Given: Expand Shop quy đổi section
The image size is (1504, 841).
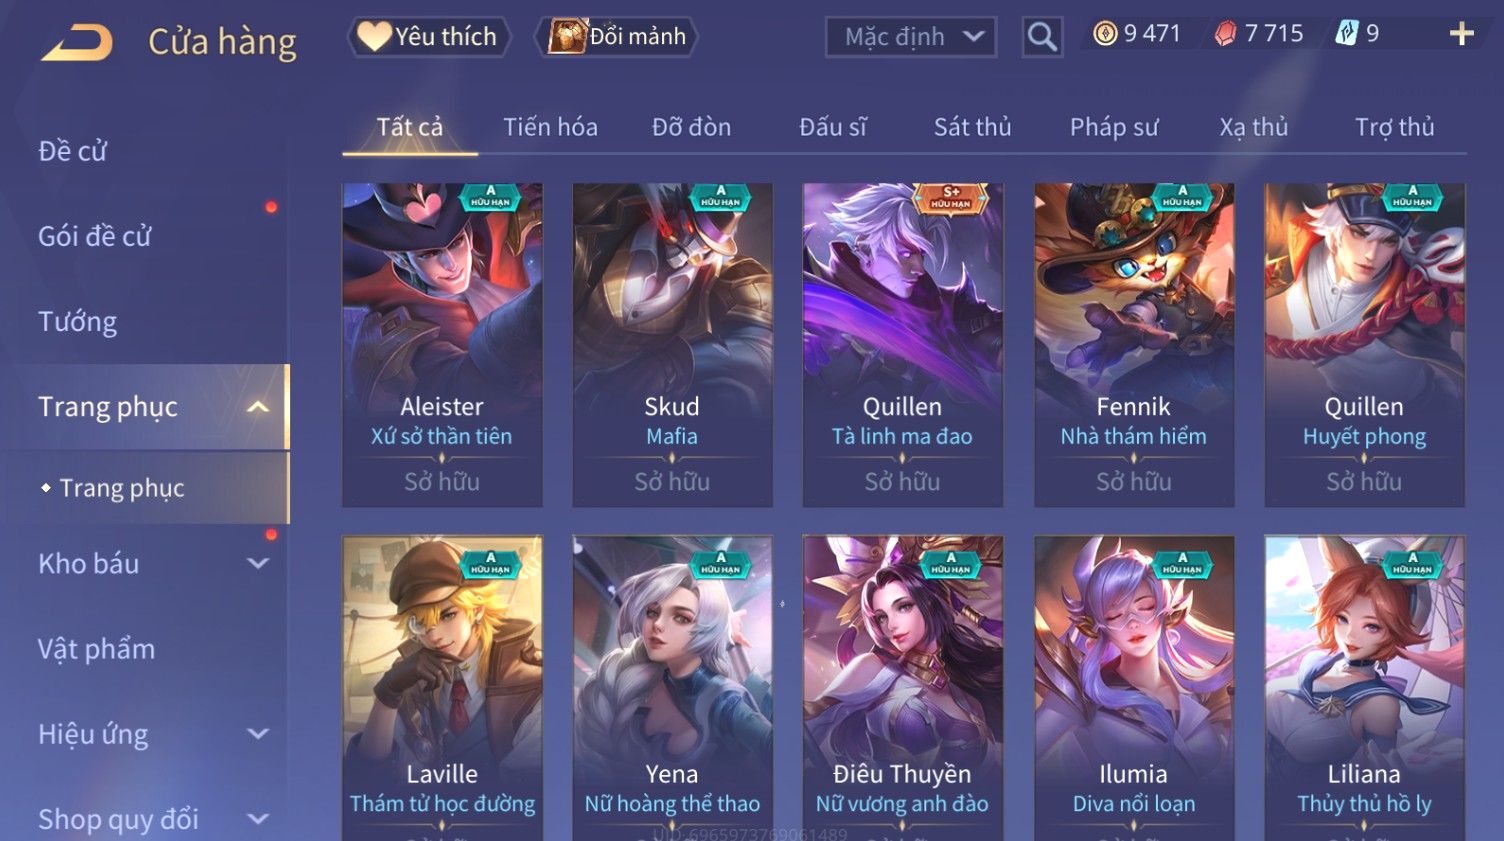Looking at the screenshot, I should (257, 819).
